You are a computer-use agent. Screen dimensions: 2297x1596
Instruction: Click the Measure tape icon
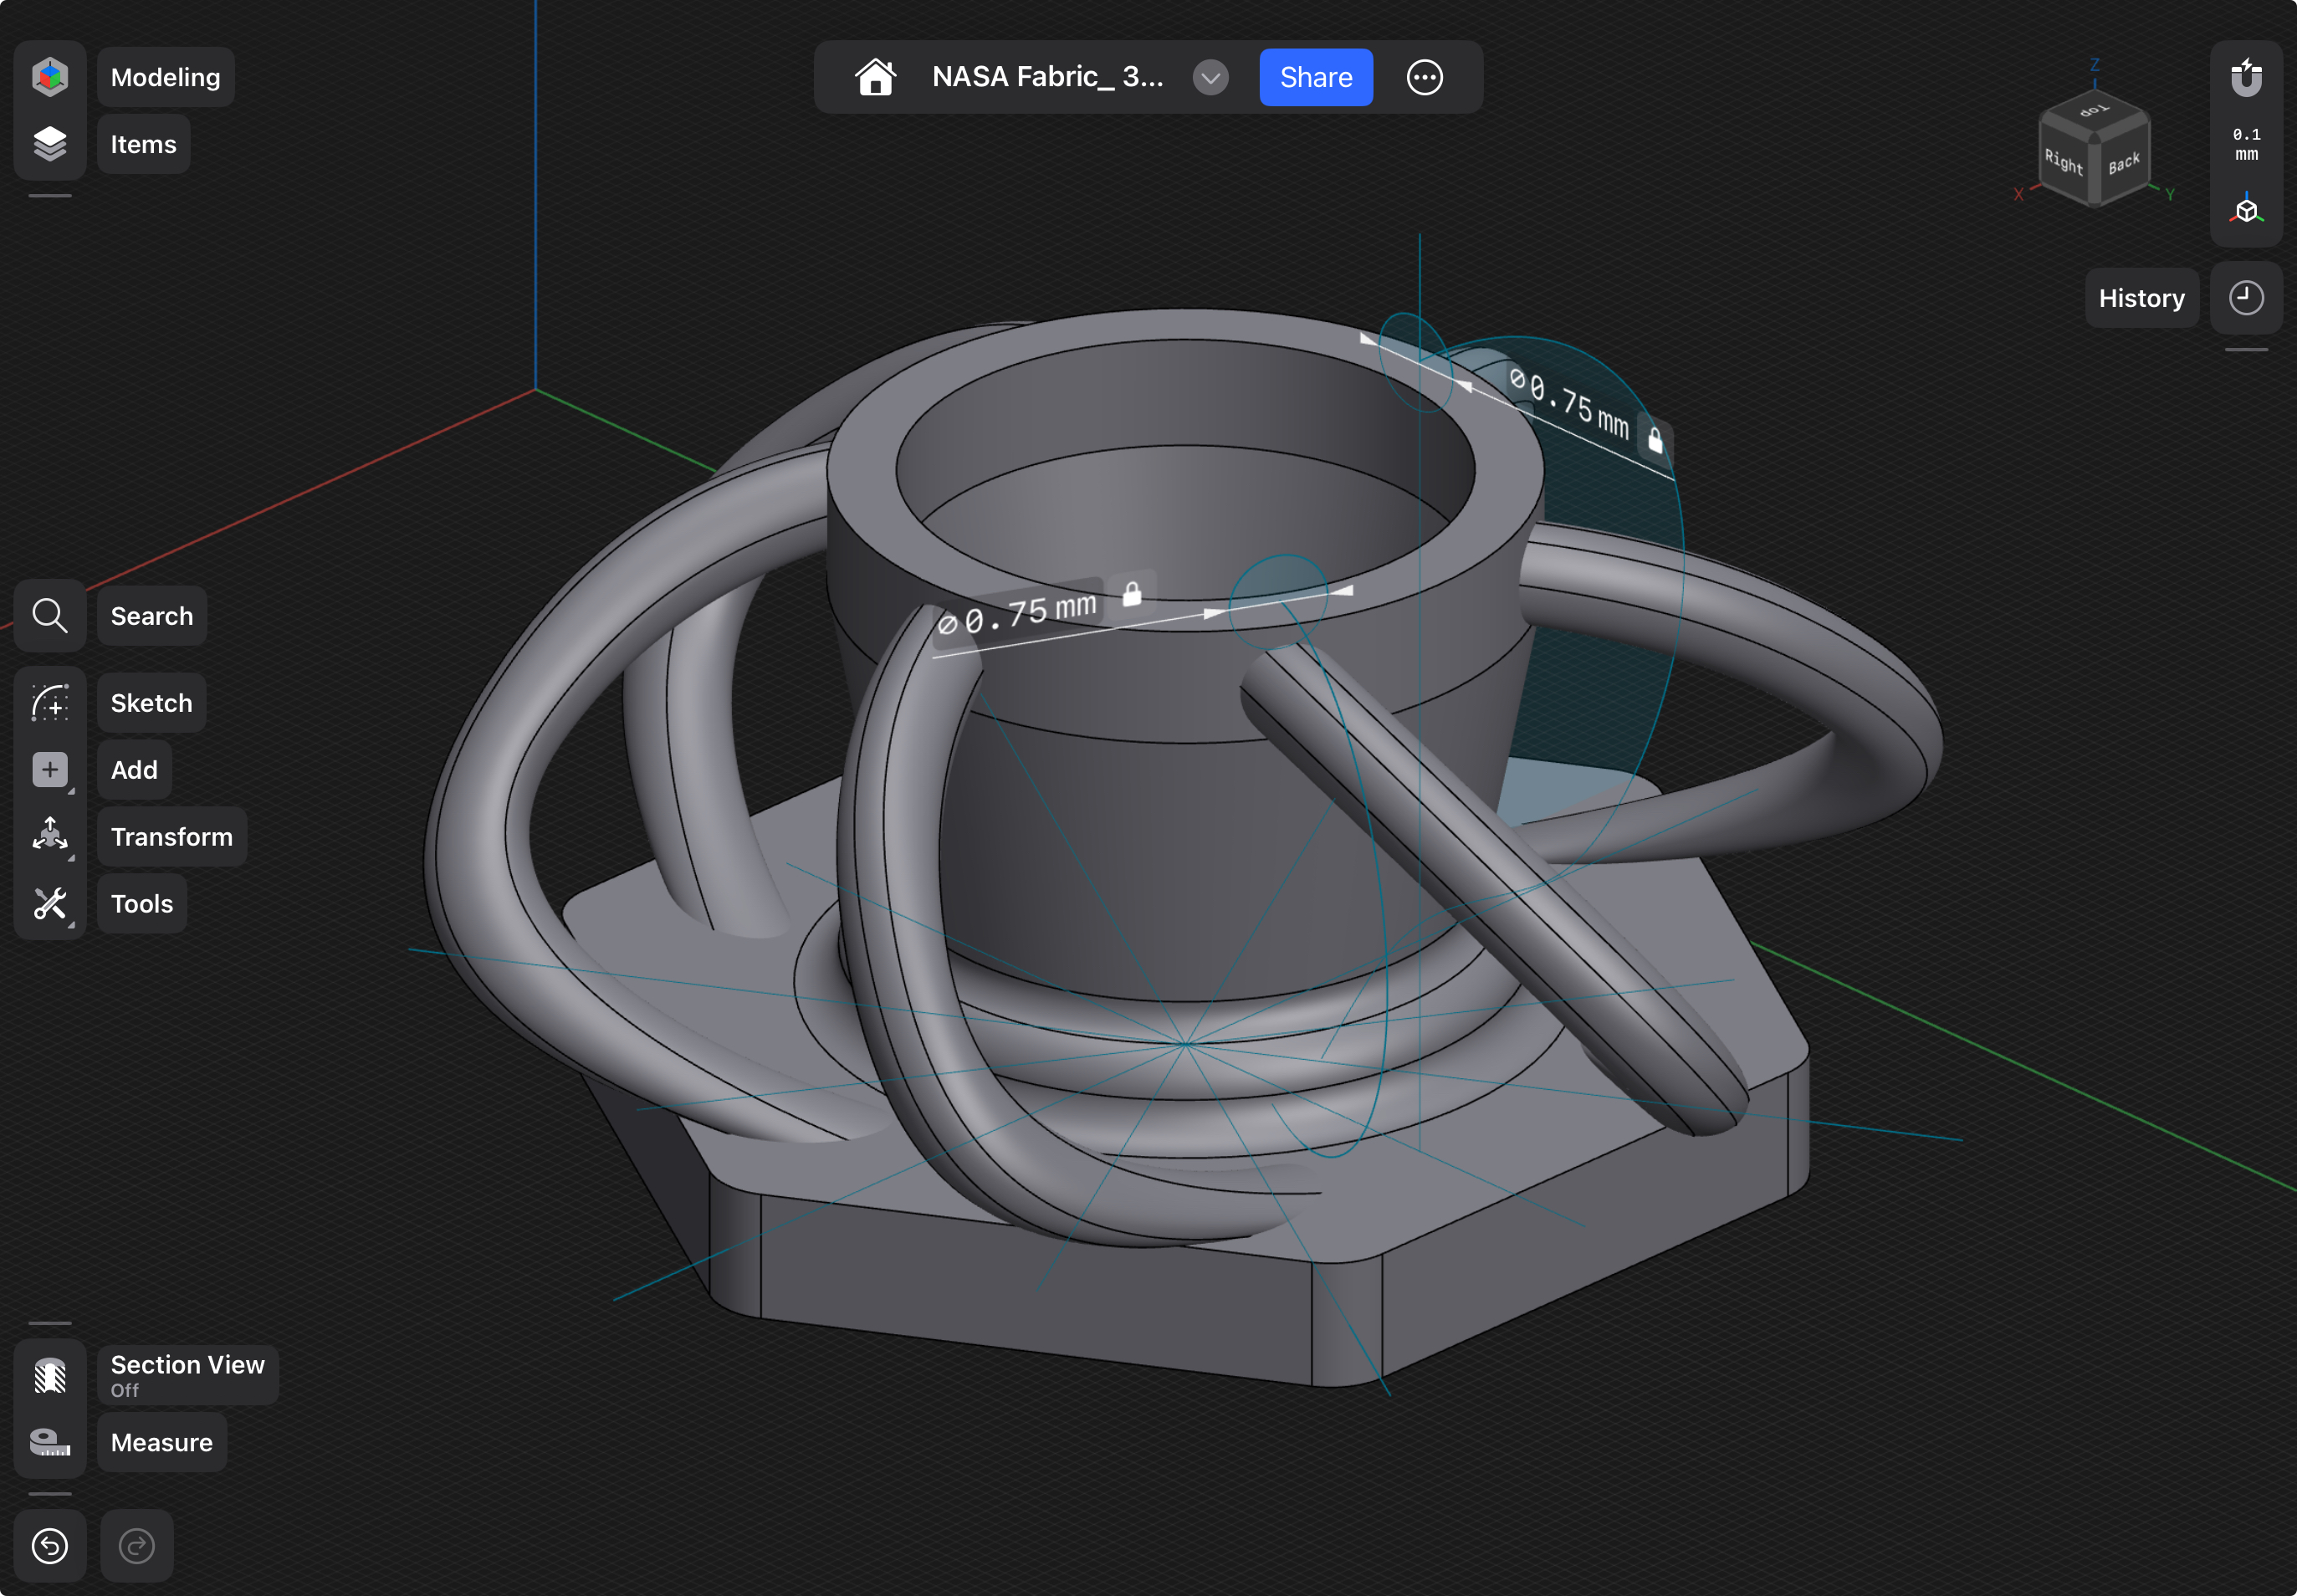tap(49, 1442)
